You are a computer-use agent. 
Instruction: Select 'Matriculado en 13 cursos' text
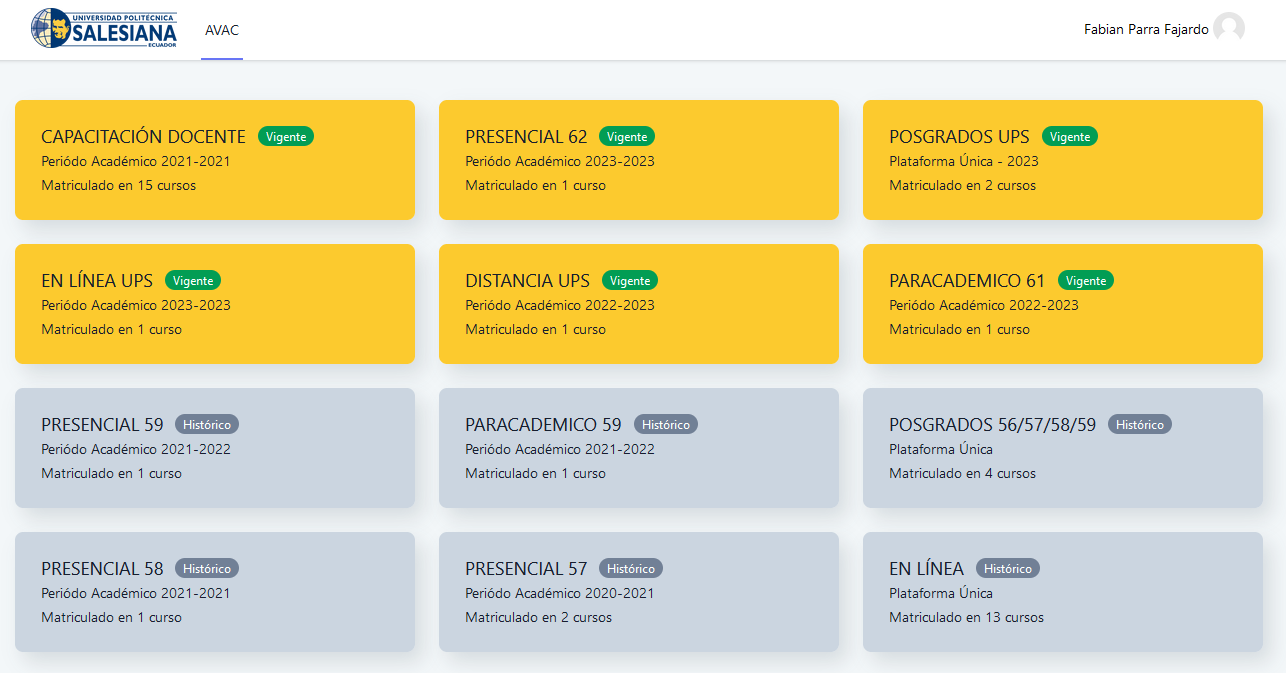966,617
